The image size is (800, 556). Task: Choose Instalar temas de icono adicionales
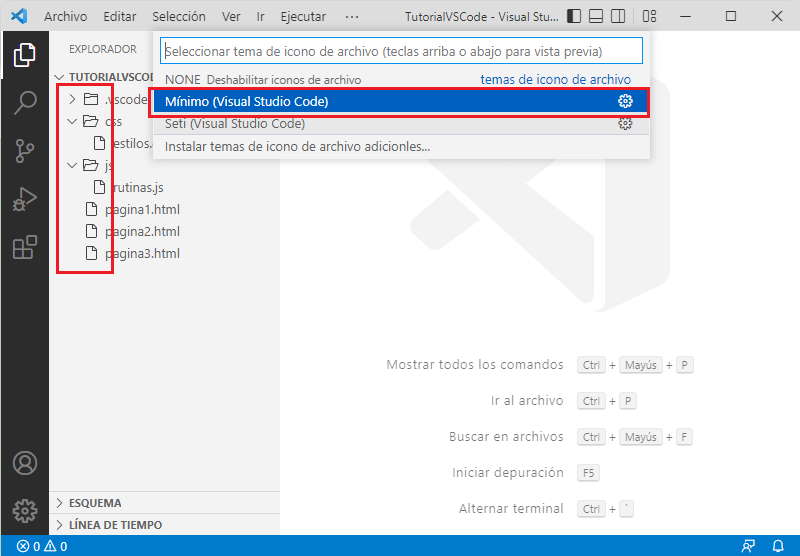[402, 146]
